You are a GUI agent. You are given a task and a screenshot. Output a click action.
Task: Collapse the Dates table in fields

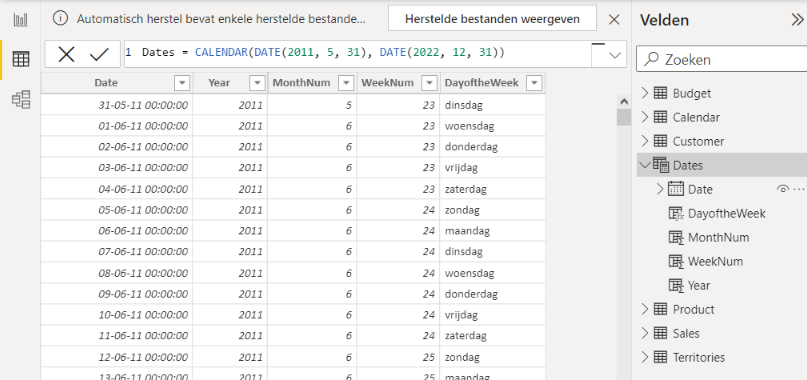pos(644,165)
